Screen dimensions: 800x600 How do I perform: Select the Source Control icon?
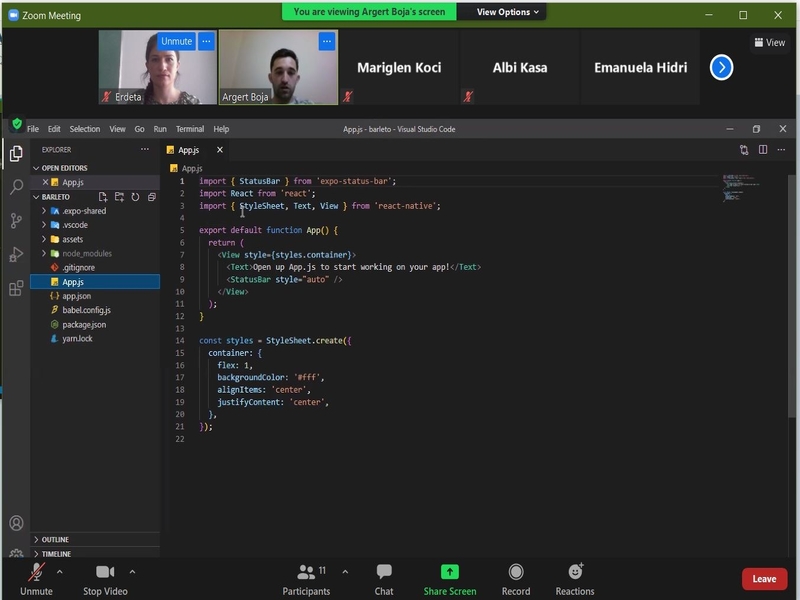(x=14, y=222)
